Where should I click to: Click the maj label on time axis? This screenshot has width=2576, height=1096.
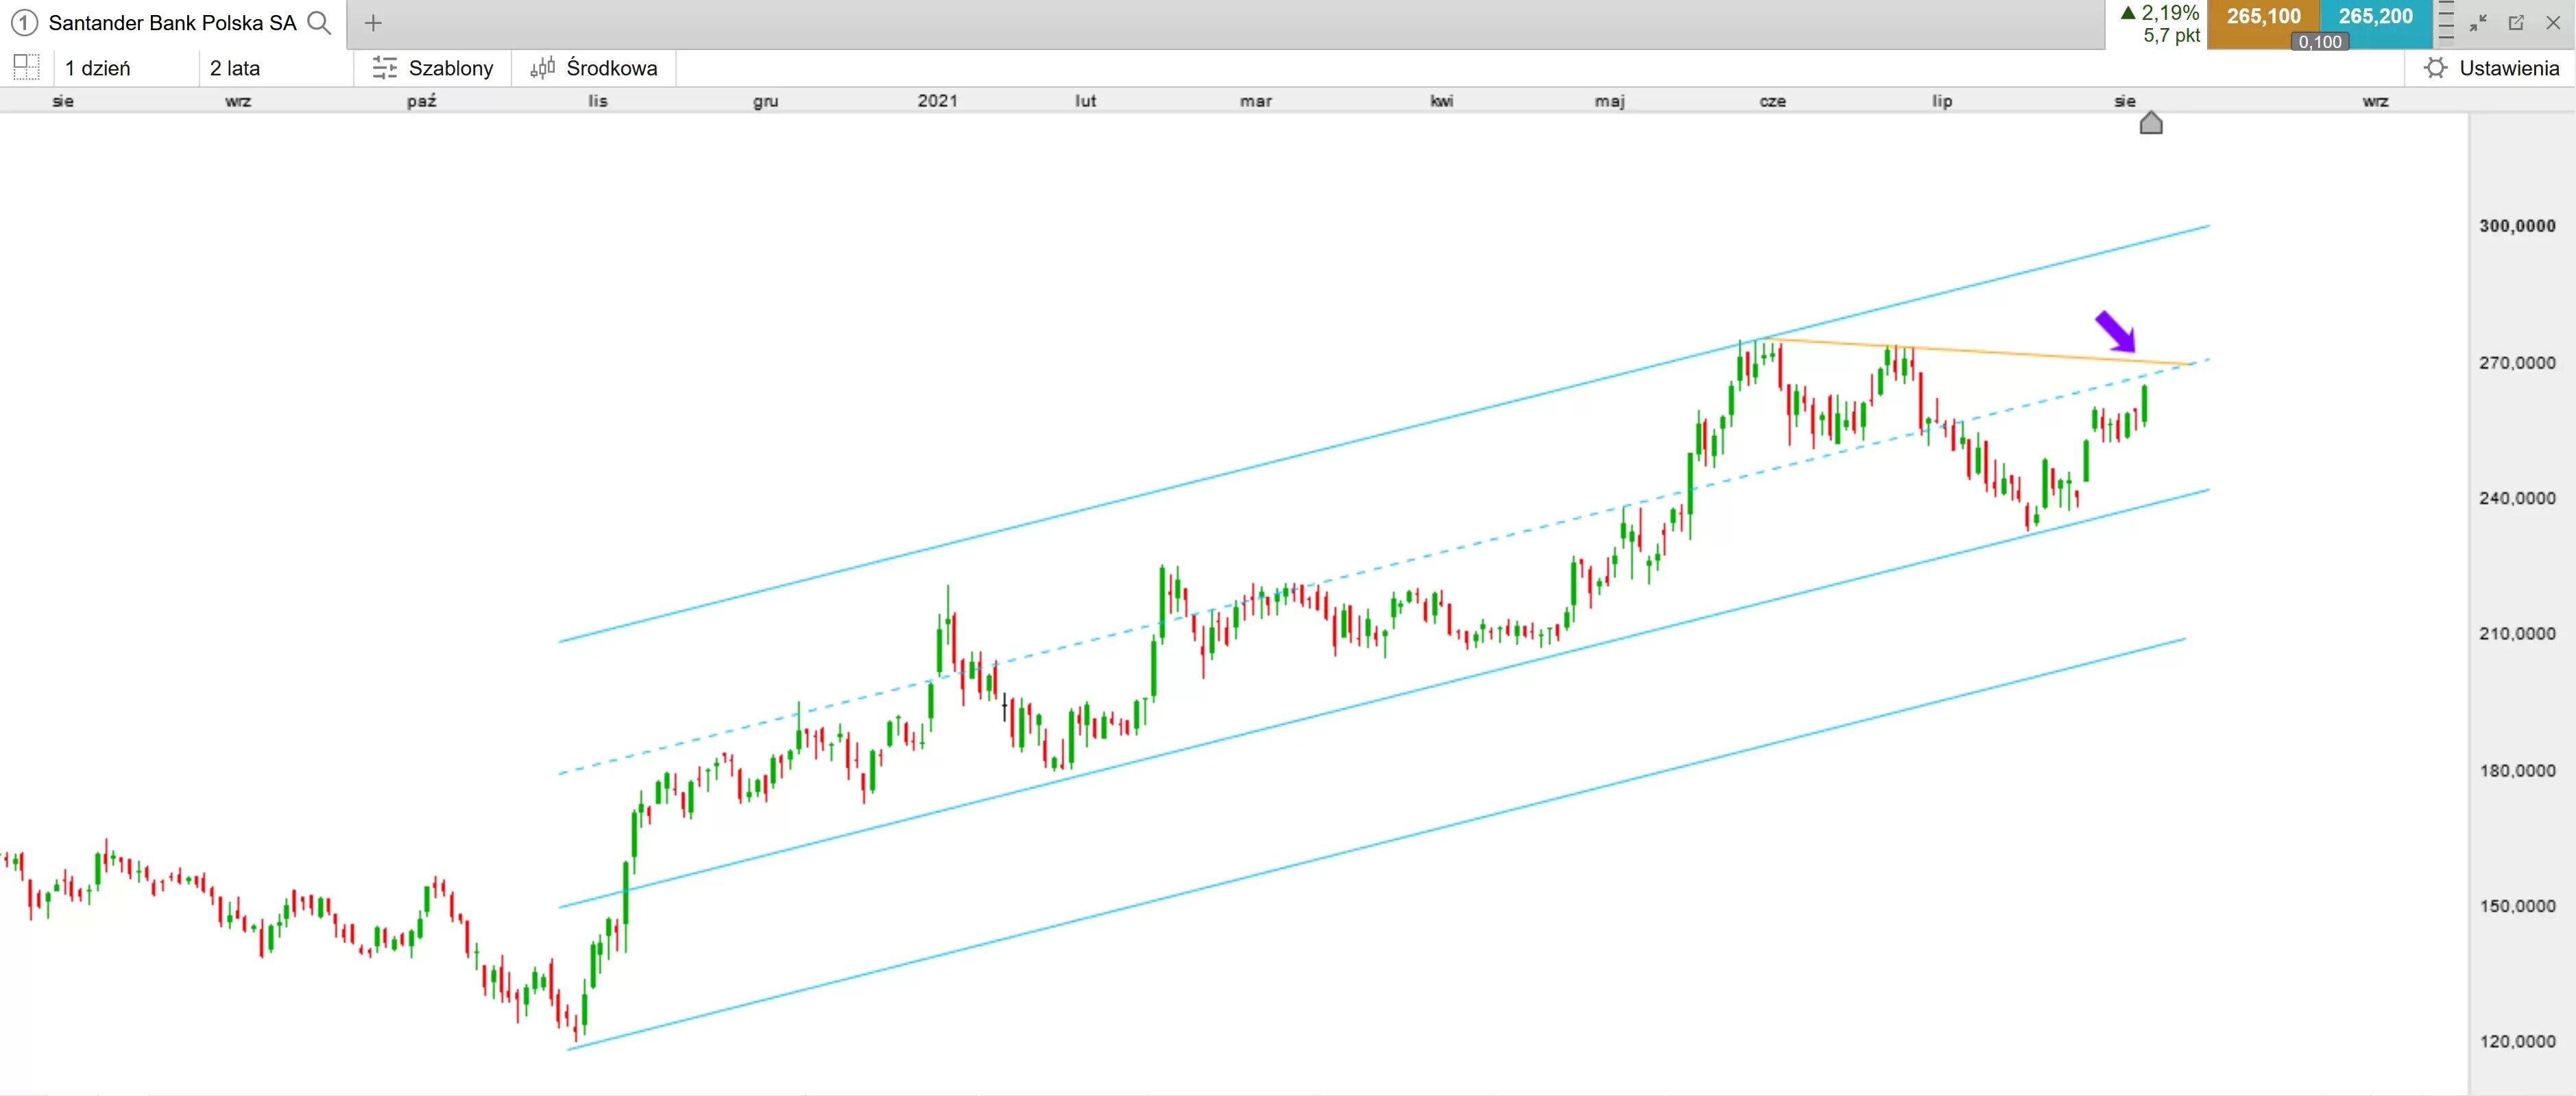(x=1610, y=101)
